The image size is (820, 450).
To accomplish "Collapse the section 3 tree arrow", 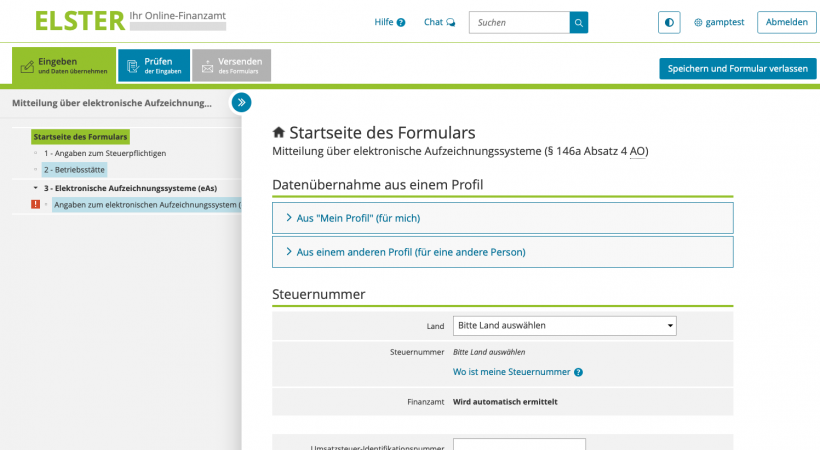I will [x=36, y=188].
